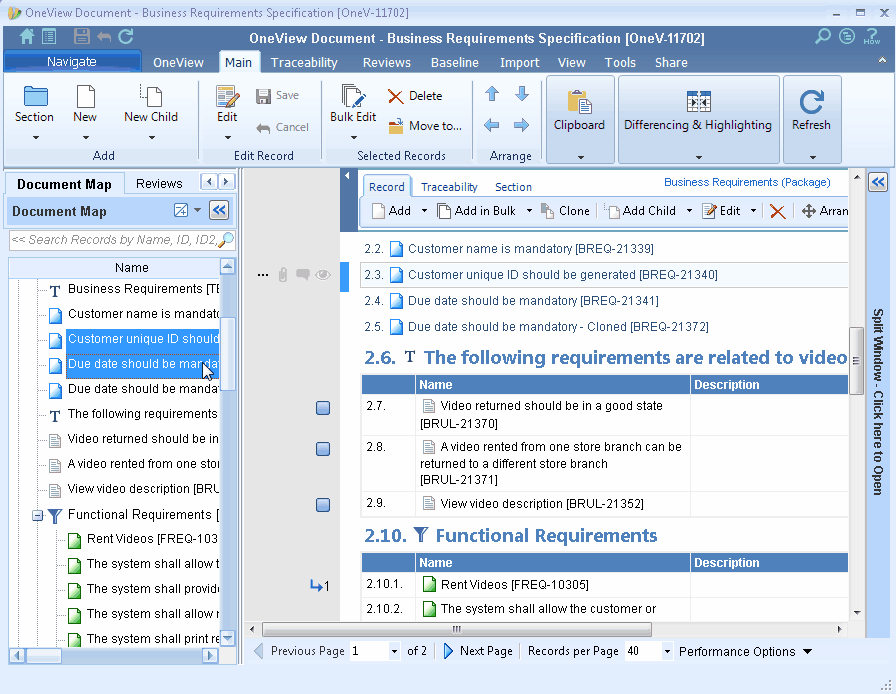Image resolution: width=896 pixels, height=694 pixels.
Task: Delete selected records via ribbon Delete
Action: point(415,96)
